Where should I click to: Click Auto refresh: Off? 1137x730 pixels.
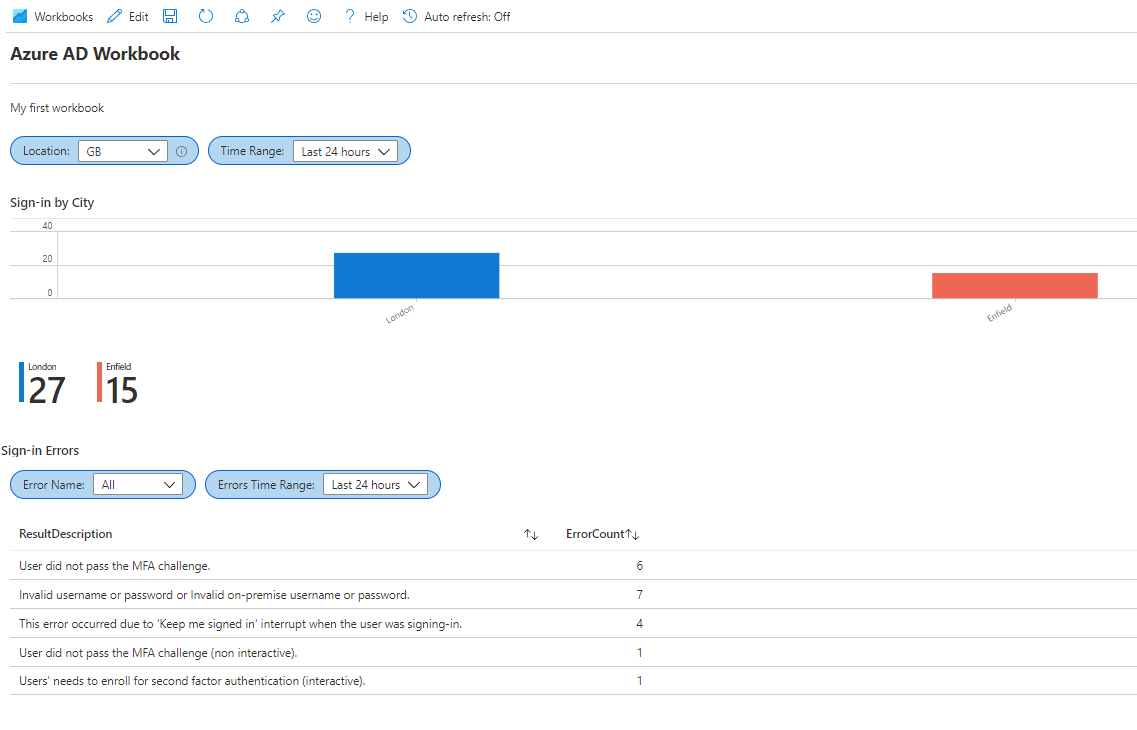pos(456,16)
